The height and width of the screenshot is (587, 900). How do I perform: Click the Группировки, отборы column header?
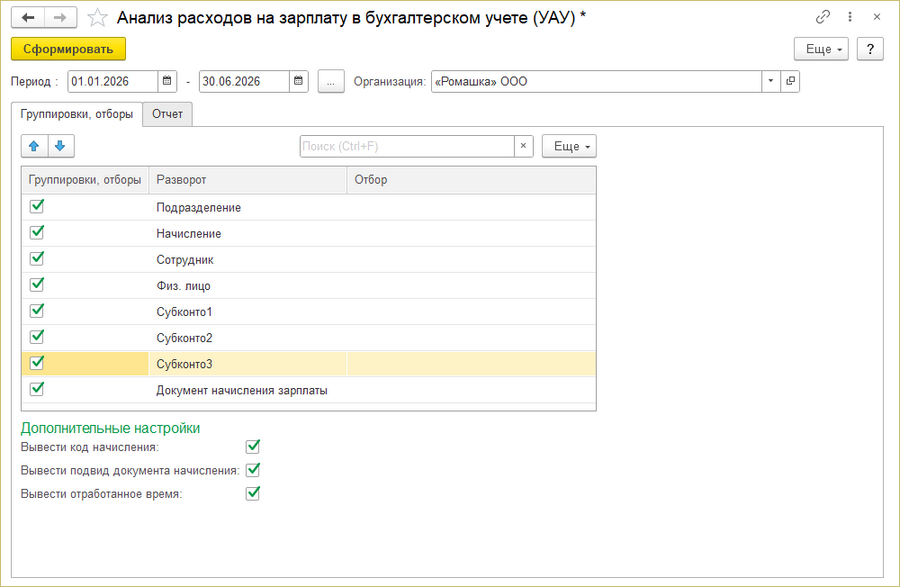click(85, 180)
